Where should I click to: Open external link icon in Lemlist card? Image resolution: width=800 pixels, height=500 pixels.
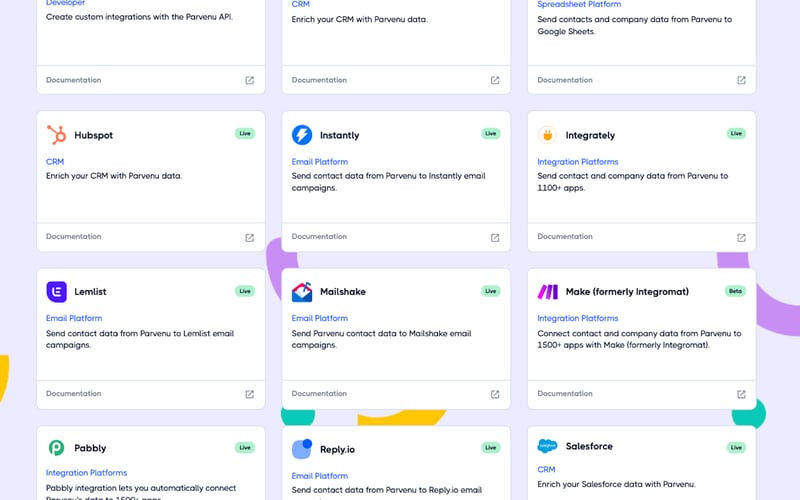(x=249, y=394)
